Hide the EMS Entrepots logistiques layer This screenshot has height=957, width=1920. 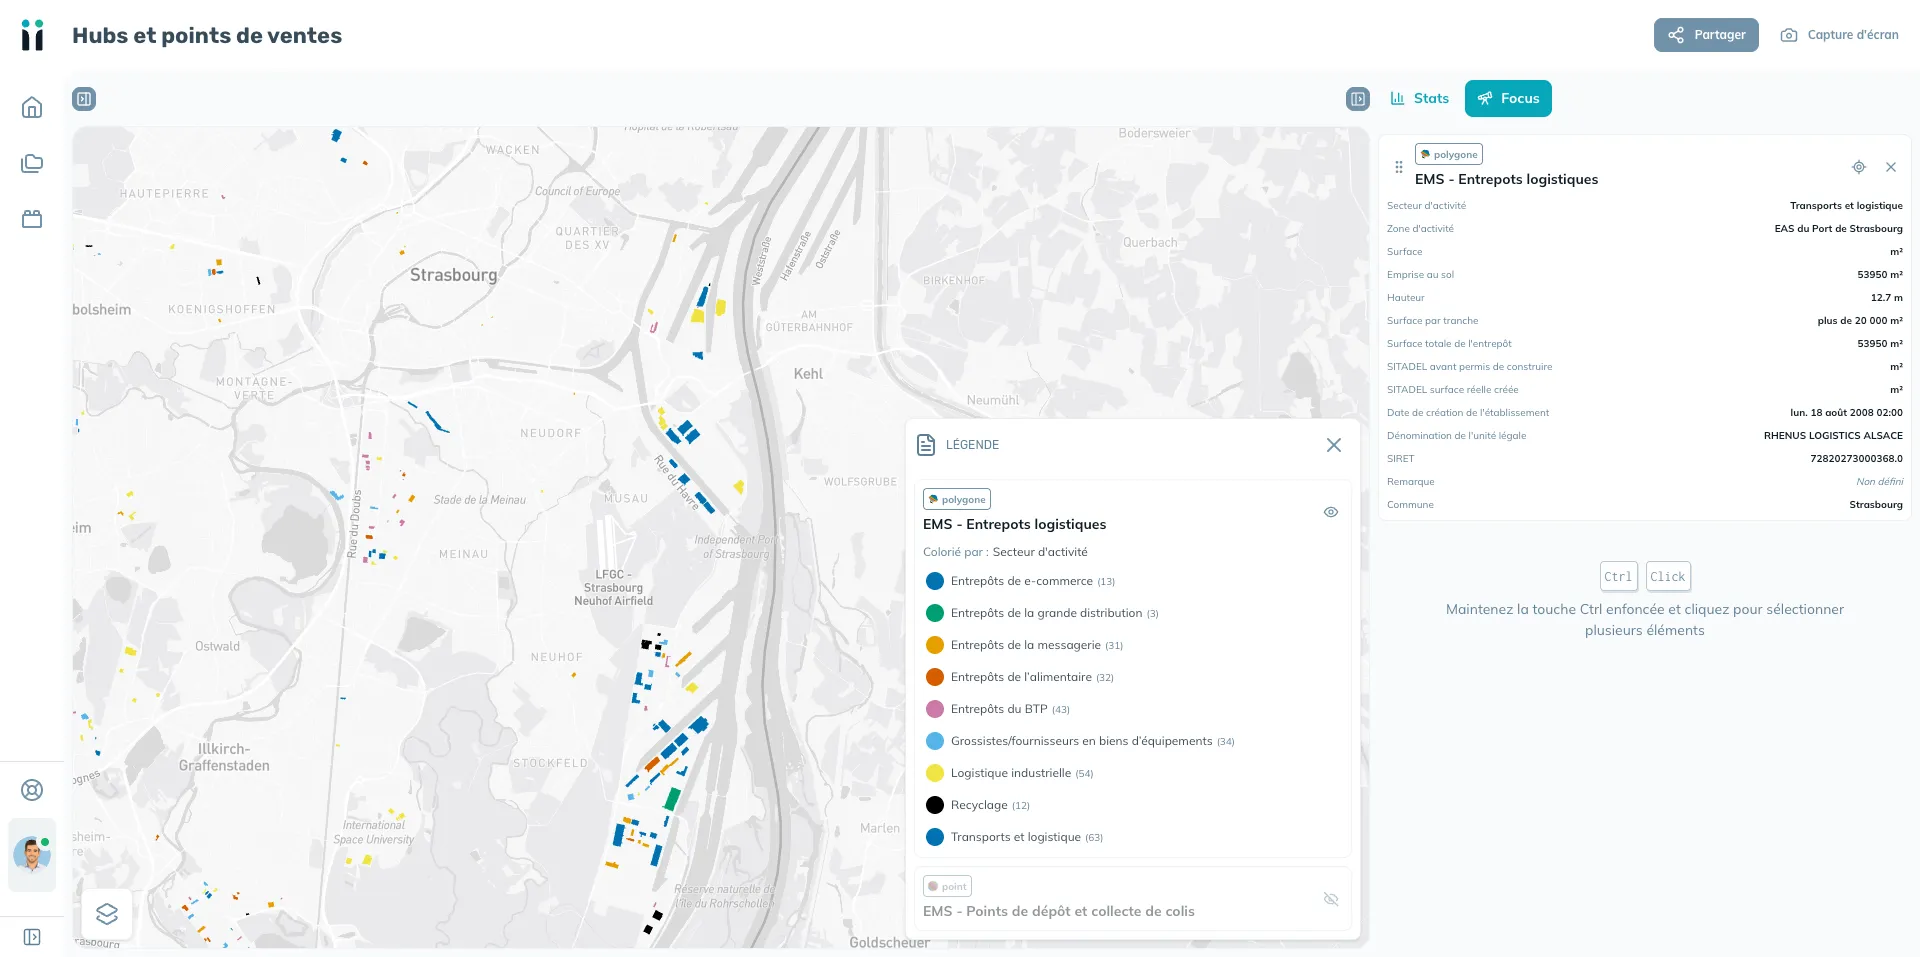[1331, 512]
